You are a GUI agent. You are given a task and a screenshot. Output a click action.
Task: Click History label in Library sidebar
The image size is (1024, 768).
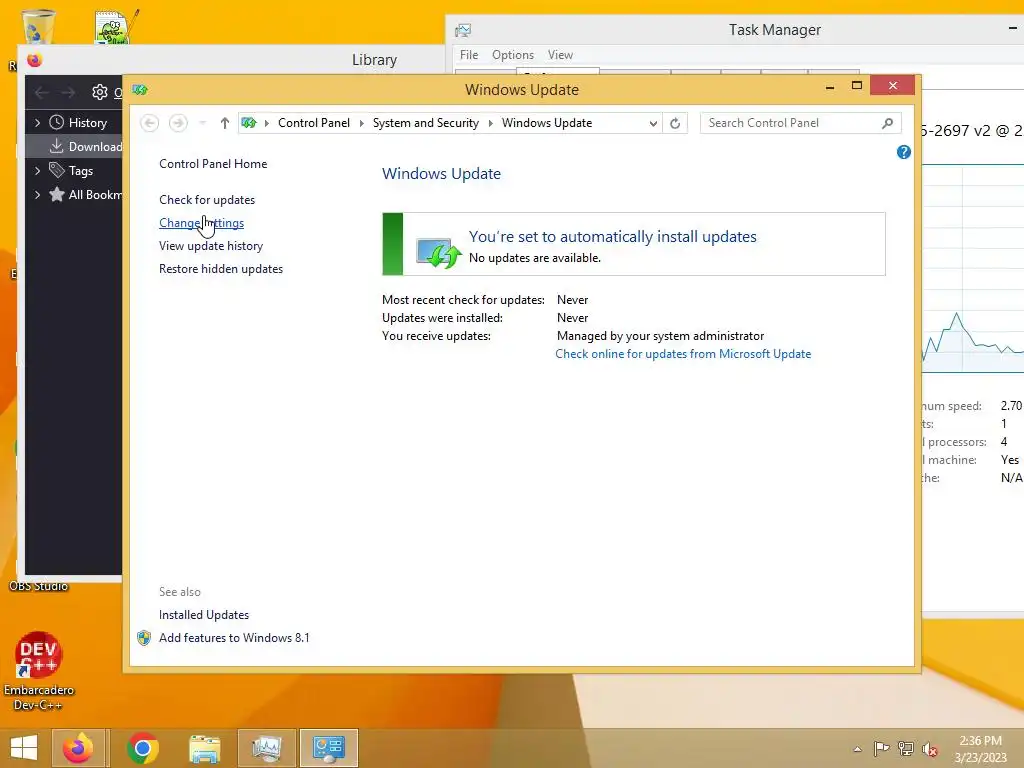(88, 123)
